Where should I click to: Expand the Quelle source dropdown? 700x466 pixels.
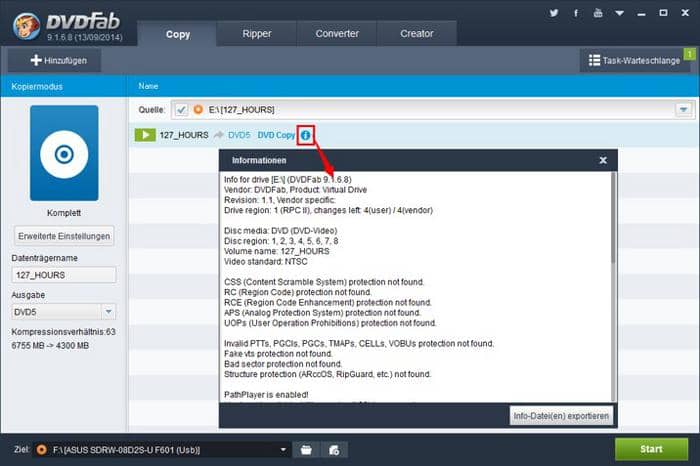[683, 109]
